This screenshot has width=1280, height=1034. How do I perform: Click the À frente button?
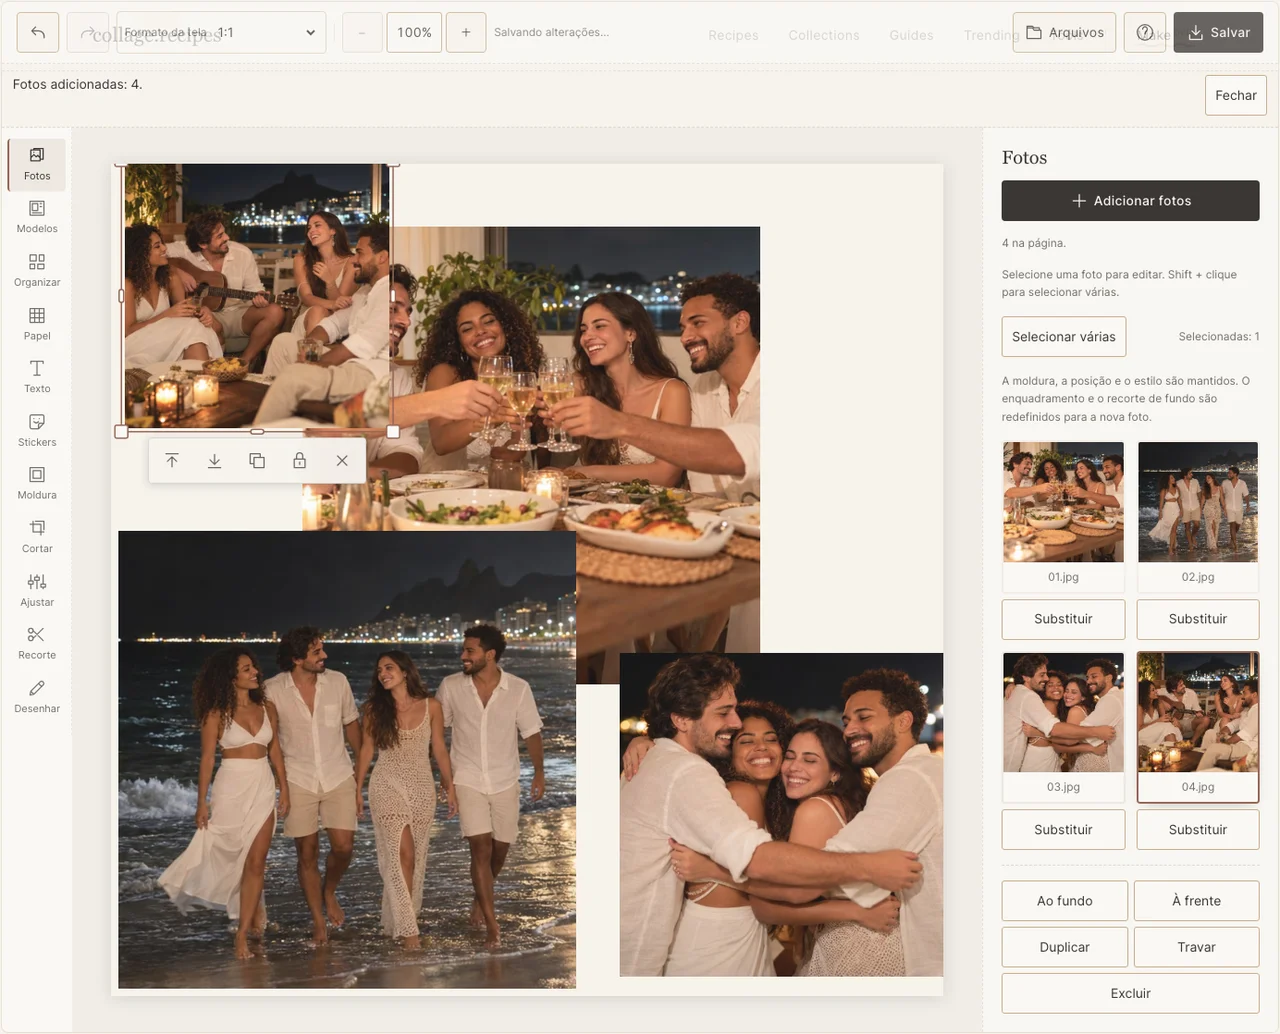(x=1197, y=901)
